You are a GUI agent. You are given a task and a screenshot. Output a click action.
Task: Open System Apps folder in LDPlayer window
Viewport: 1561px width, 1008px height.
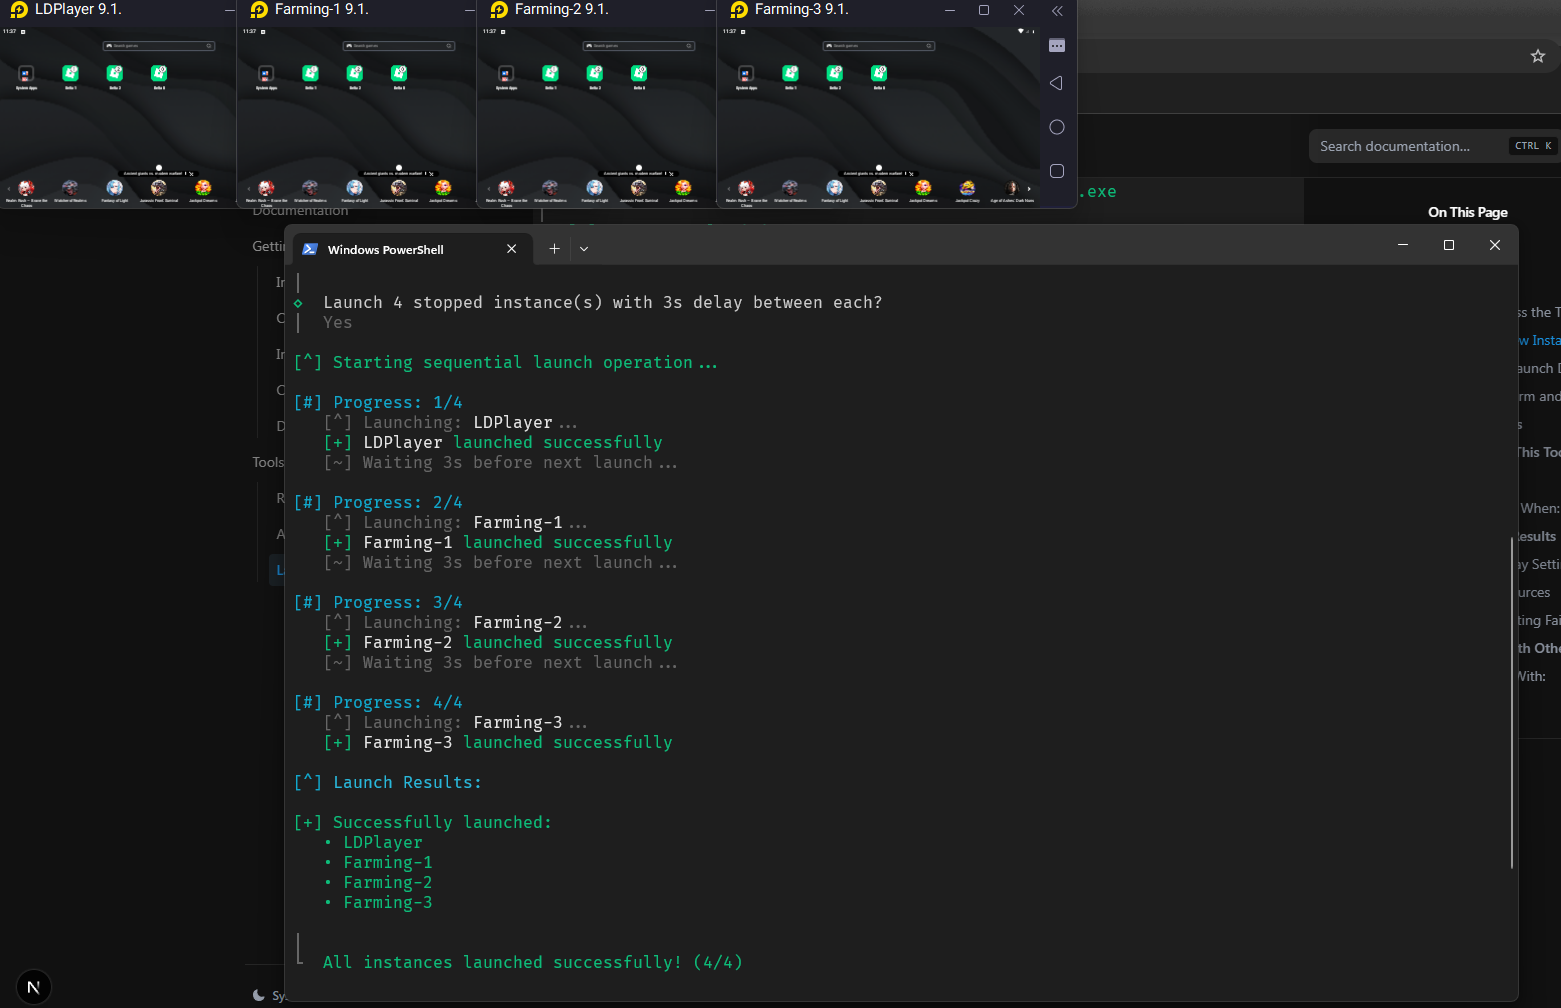click(x=26, y=74)
